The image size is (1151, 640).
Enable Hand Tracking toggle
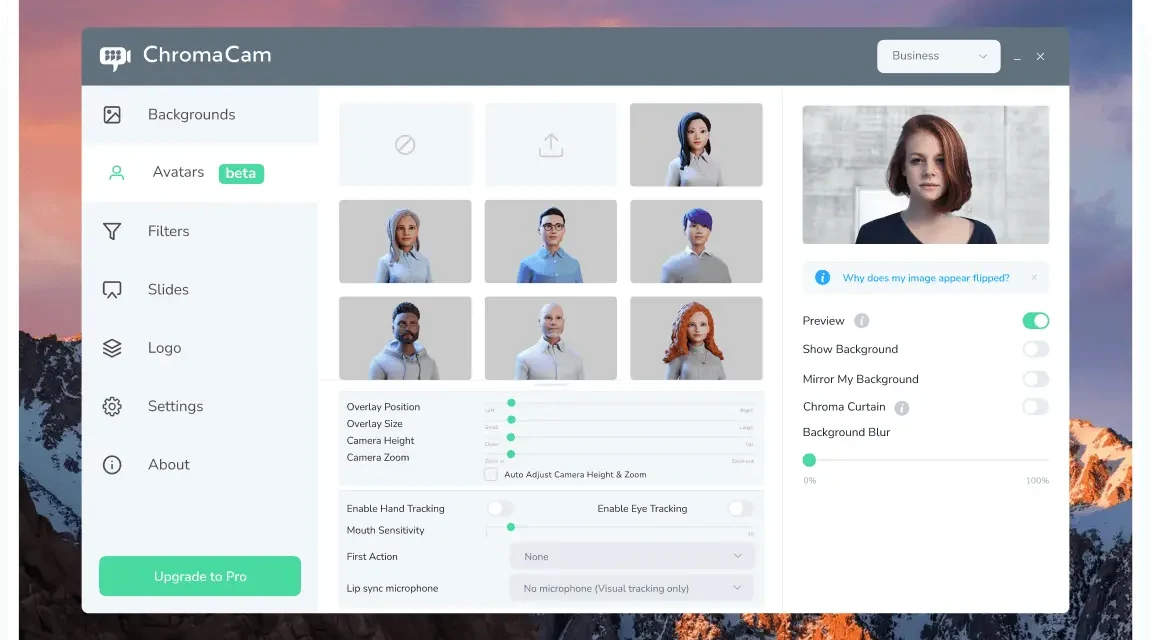pos(500,509)
